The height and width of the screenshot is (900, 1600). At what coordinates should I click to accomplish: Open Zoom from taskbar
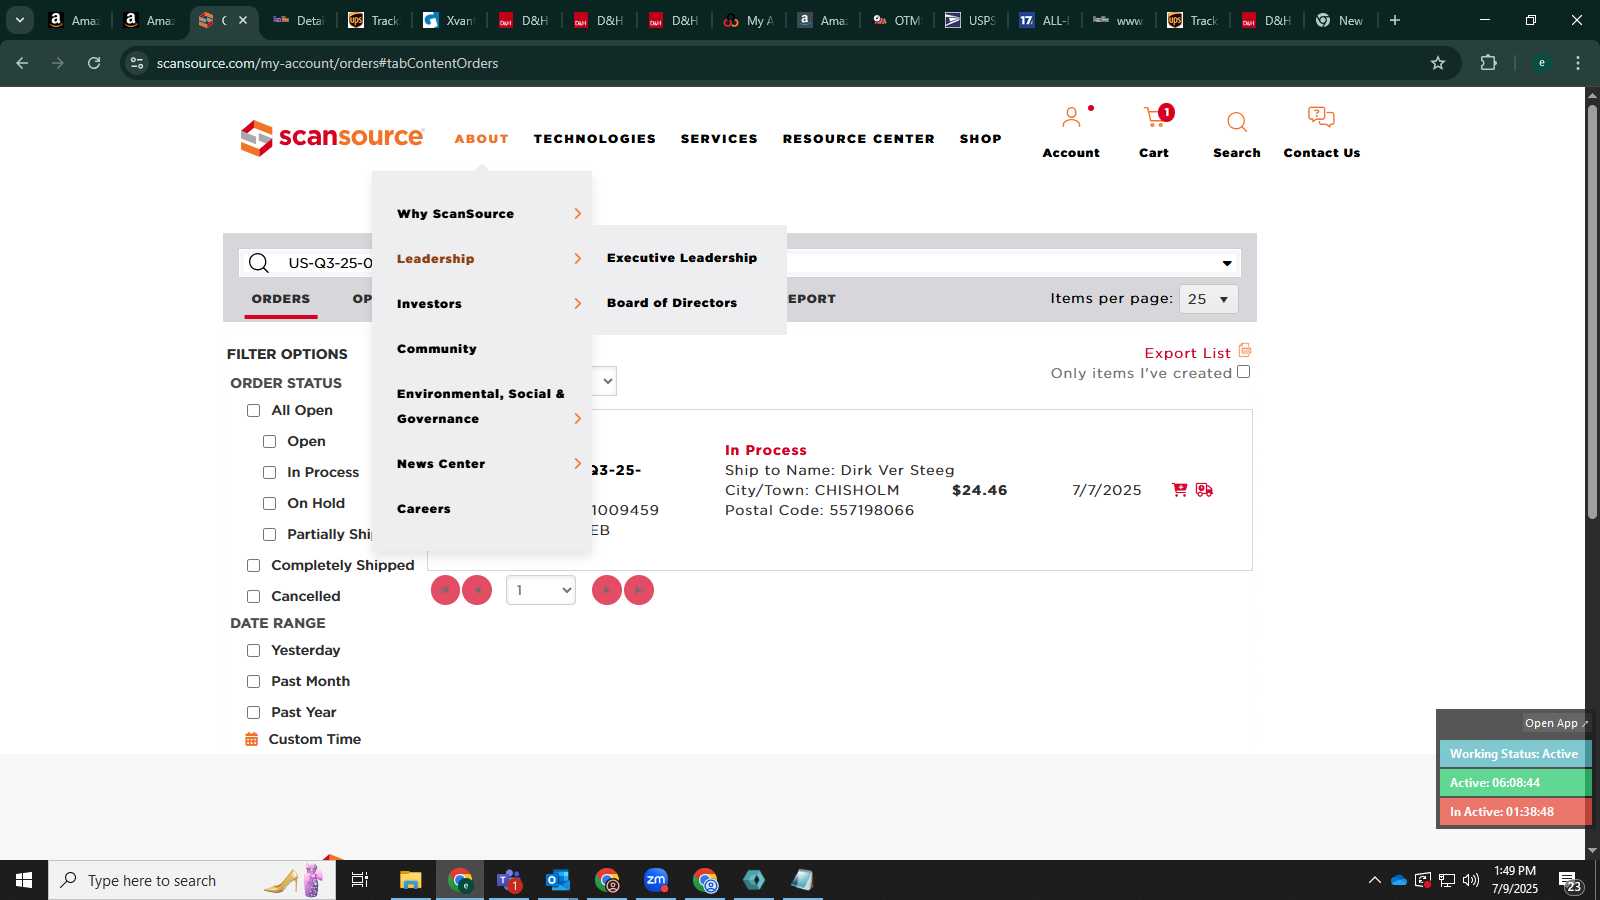[x=656, y=880]
